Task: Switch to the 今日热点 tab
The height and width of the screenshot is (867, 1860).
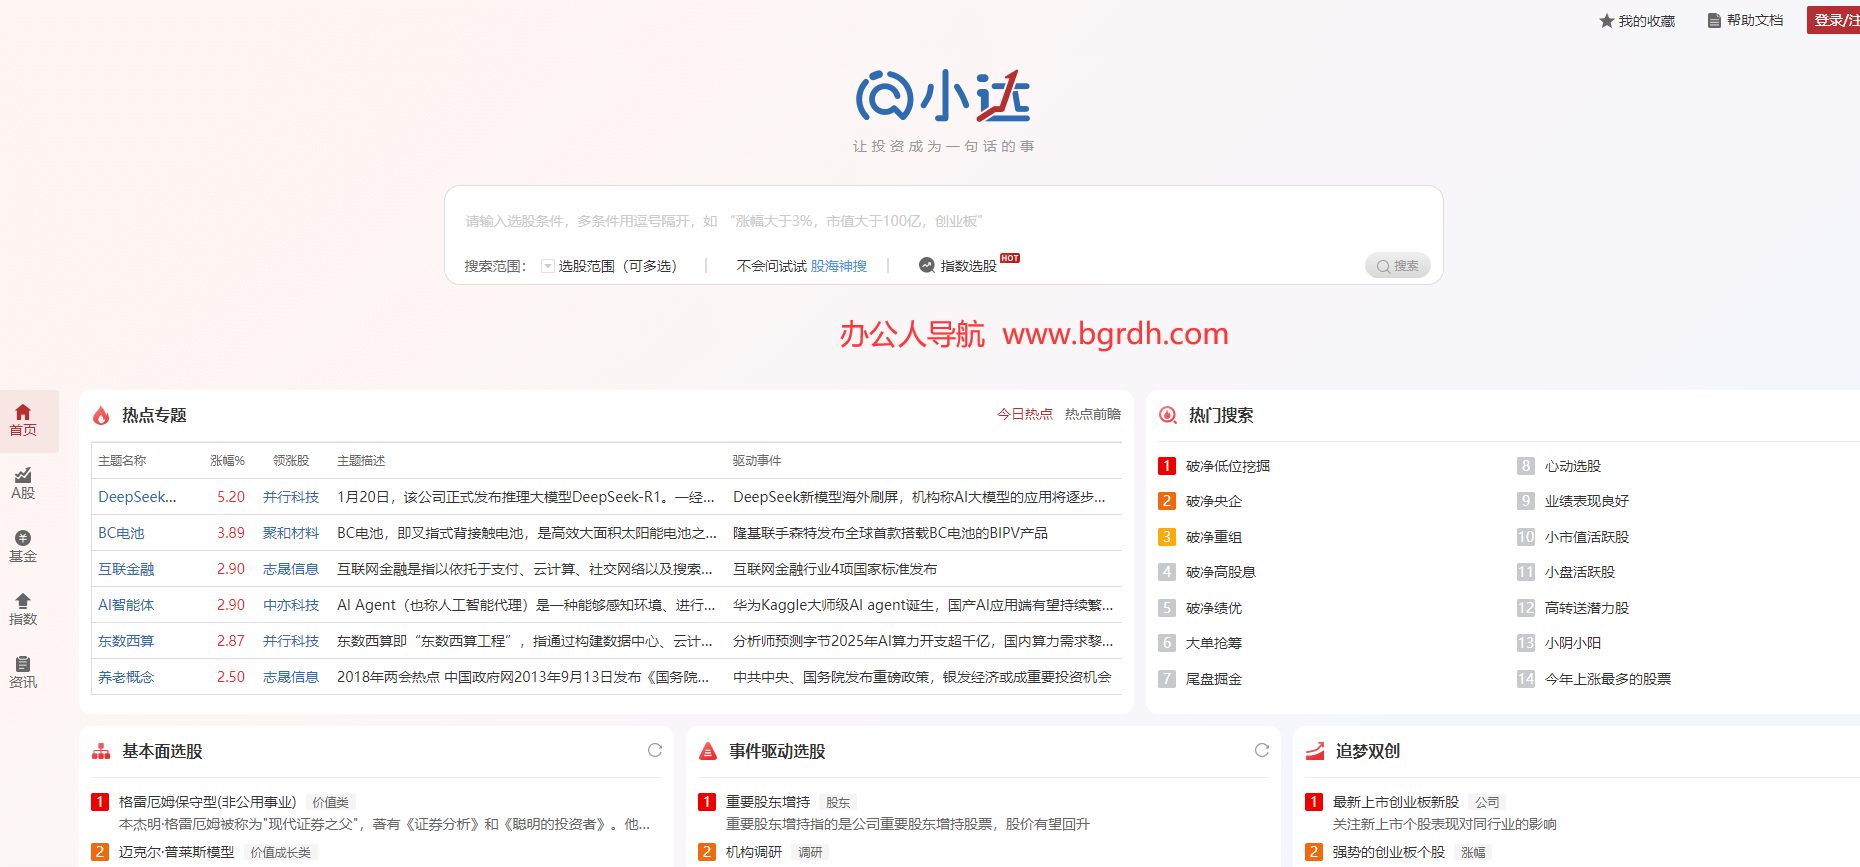Action: coord(1025,414)
